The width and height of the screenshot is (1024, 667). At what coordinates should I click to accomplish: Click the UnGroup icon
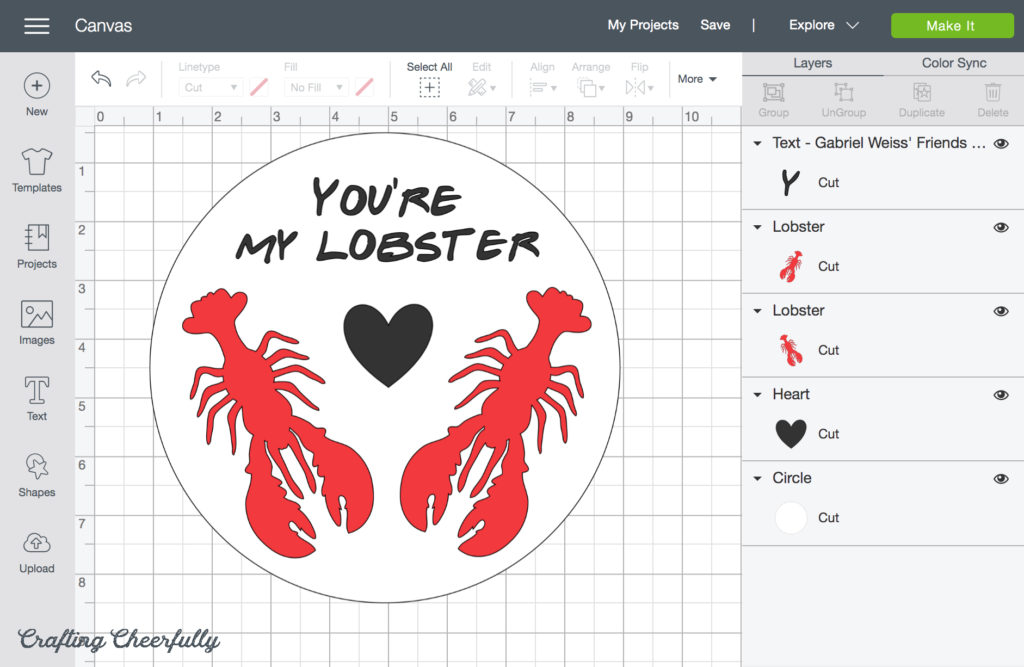843,92
